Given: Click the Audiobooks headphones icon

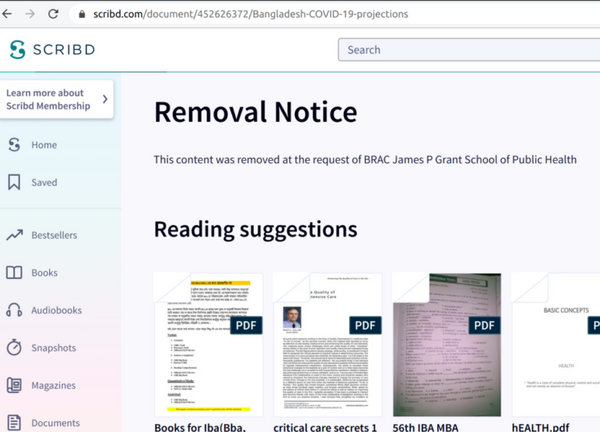Looking at the screenshot, I should pyautogui.click(x=14, y=310).
